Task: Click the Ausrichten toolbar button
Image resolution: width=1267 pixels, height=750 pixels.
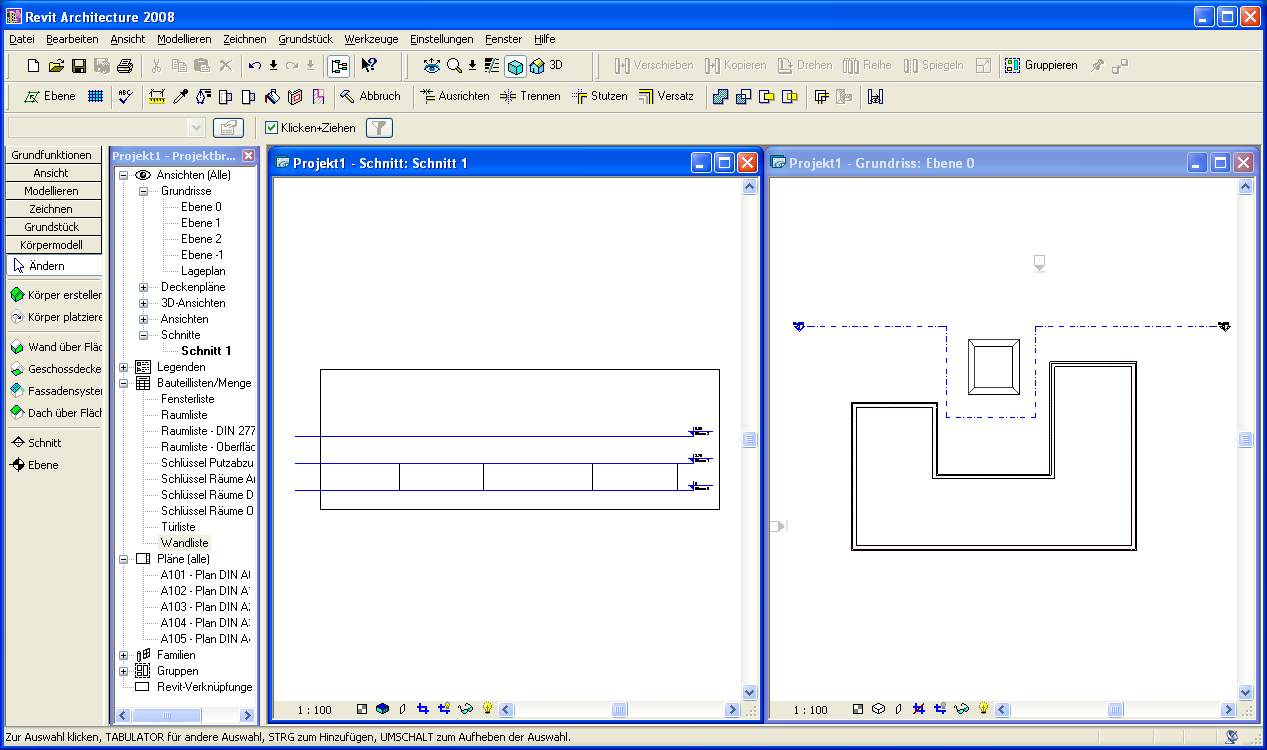Action: click(455, 97)
